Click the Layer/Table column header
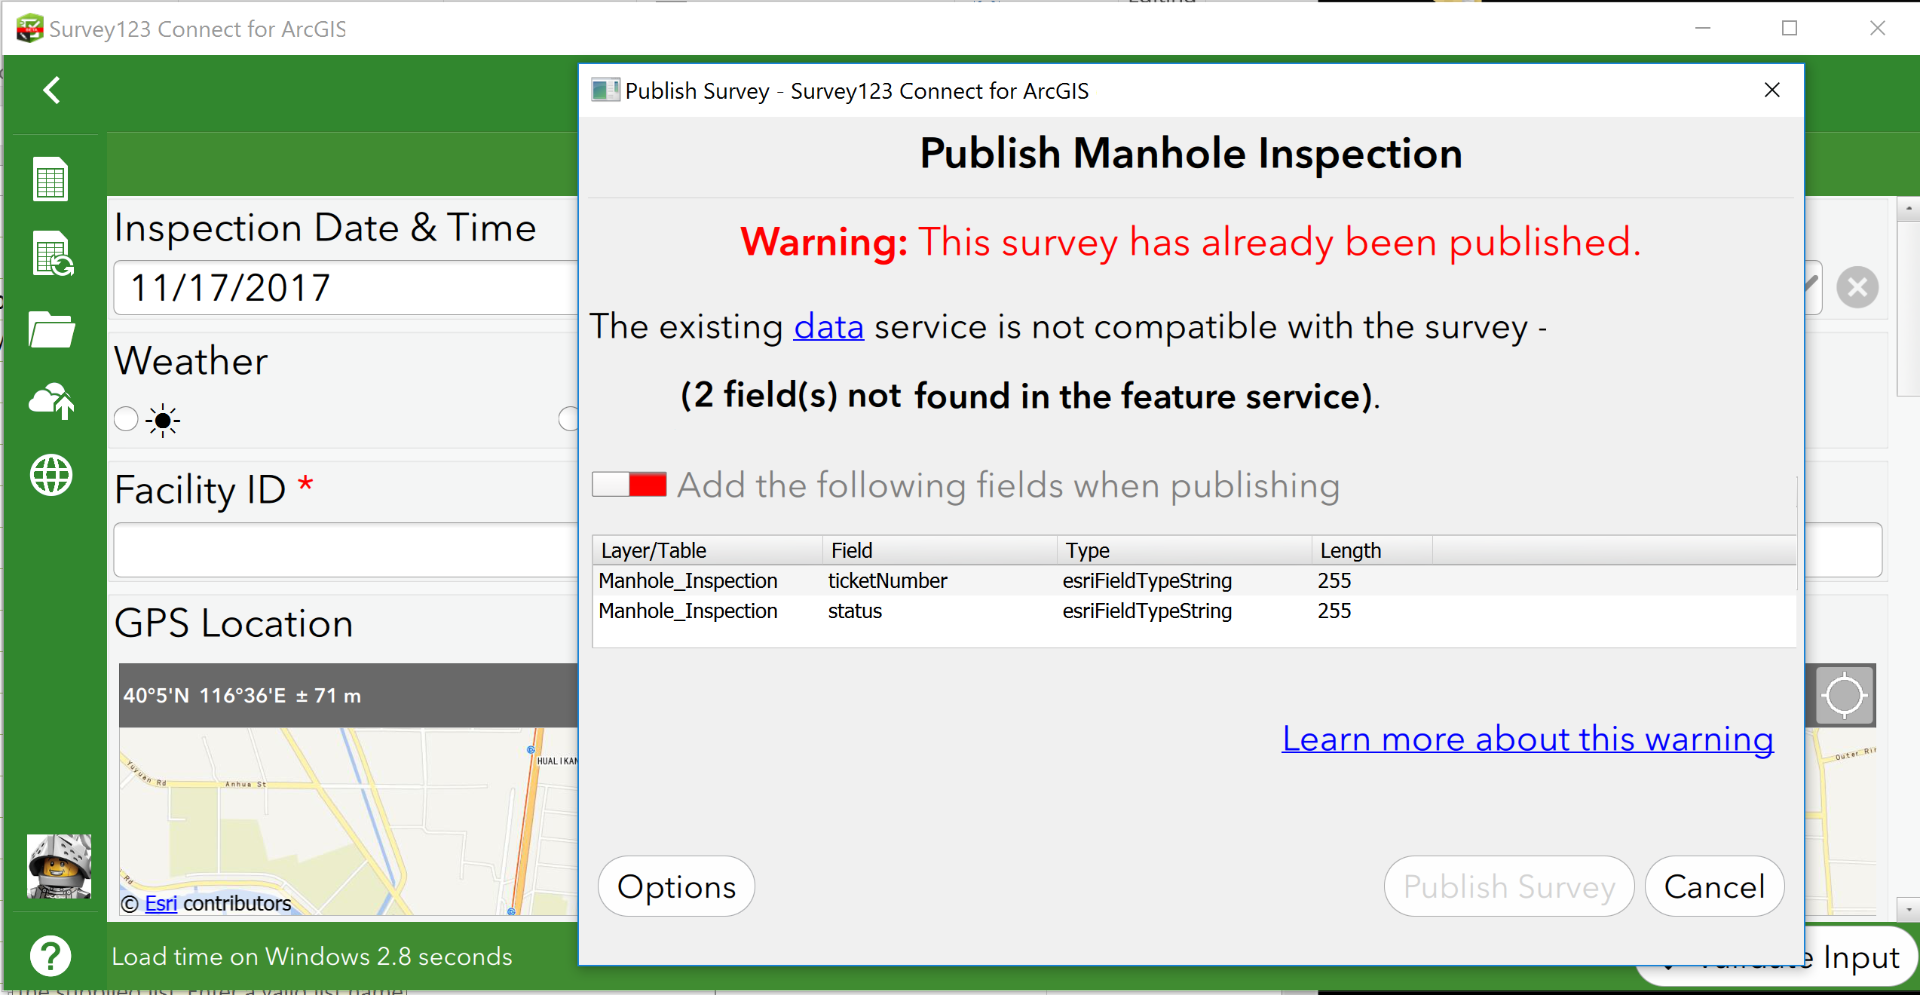 coord(707,550)
